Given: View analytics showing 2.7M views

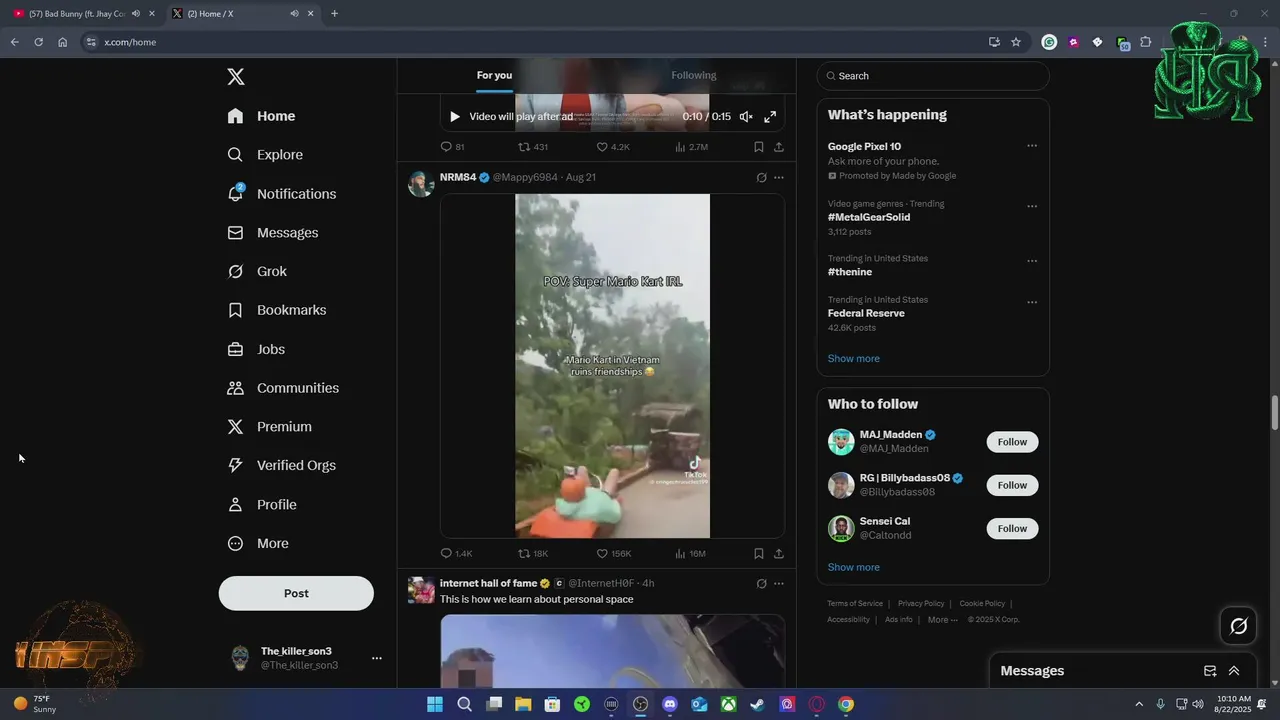Looking at the screenshot, I should click(x=691, y=147).
